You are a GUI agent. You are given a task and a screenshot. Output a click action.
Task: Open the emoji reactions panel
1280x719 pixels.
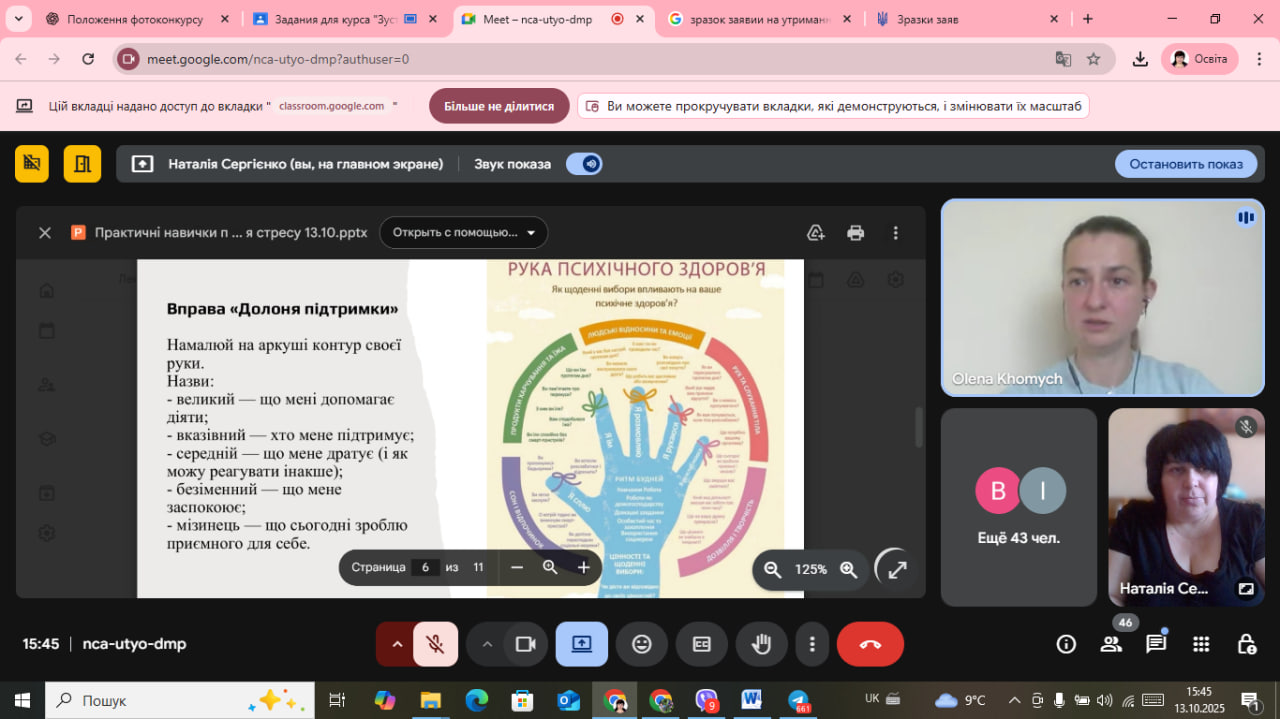click(x=641, y=645)
